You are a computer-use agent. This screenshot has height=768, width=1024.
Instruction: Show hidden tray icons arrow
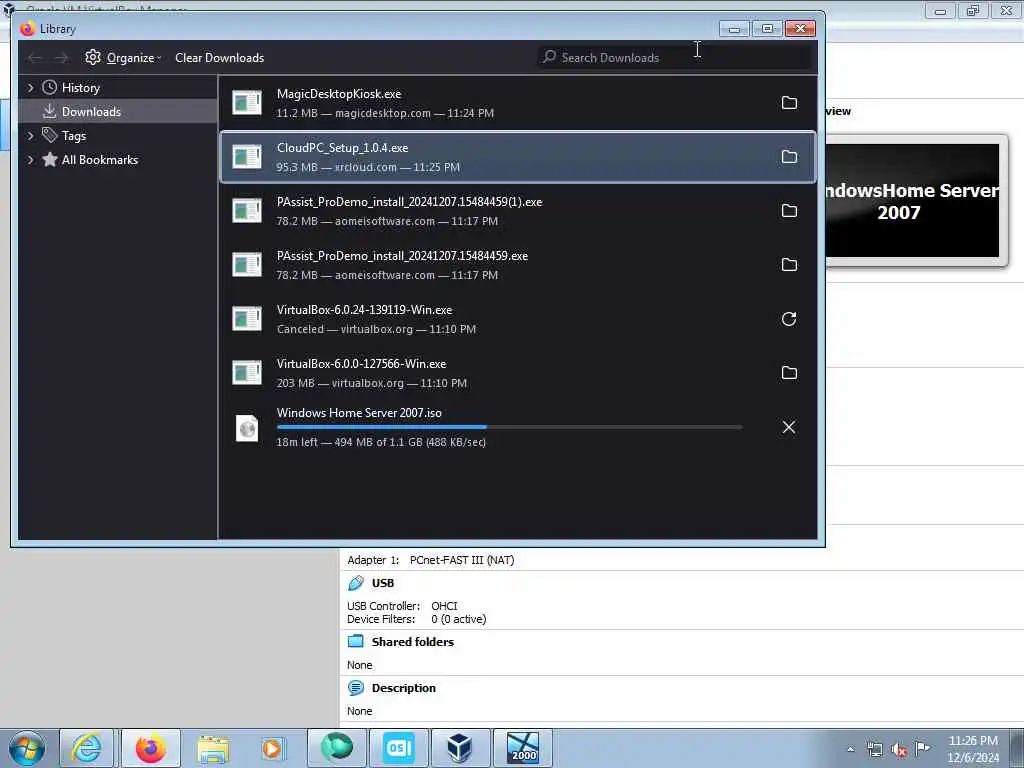tap(850, 750)
